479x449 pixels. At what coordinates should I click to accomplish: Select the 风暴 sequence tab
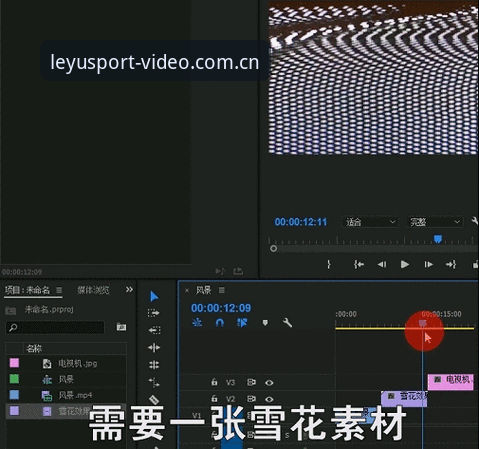tap(203, 290)
